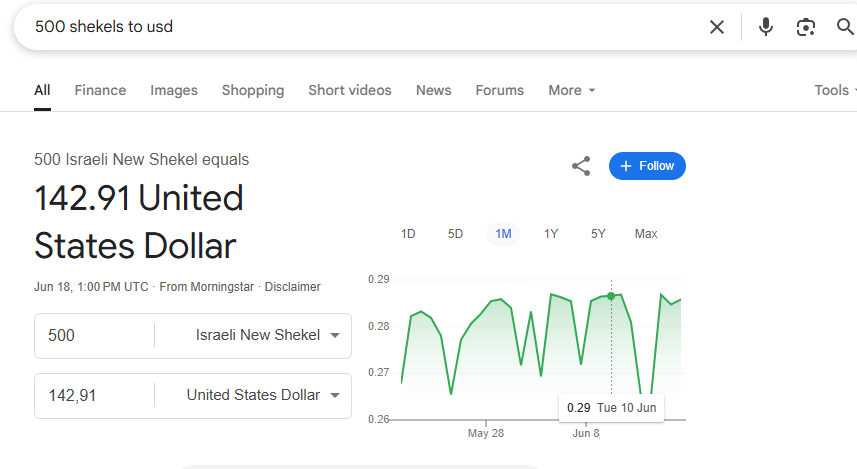
Task: Click the '142.91 United States Dollar' result
Action: coord(139,221)
